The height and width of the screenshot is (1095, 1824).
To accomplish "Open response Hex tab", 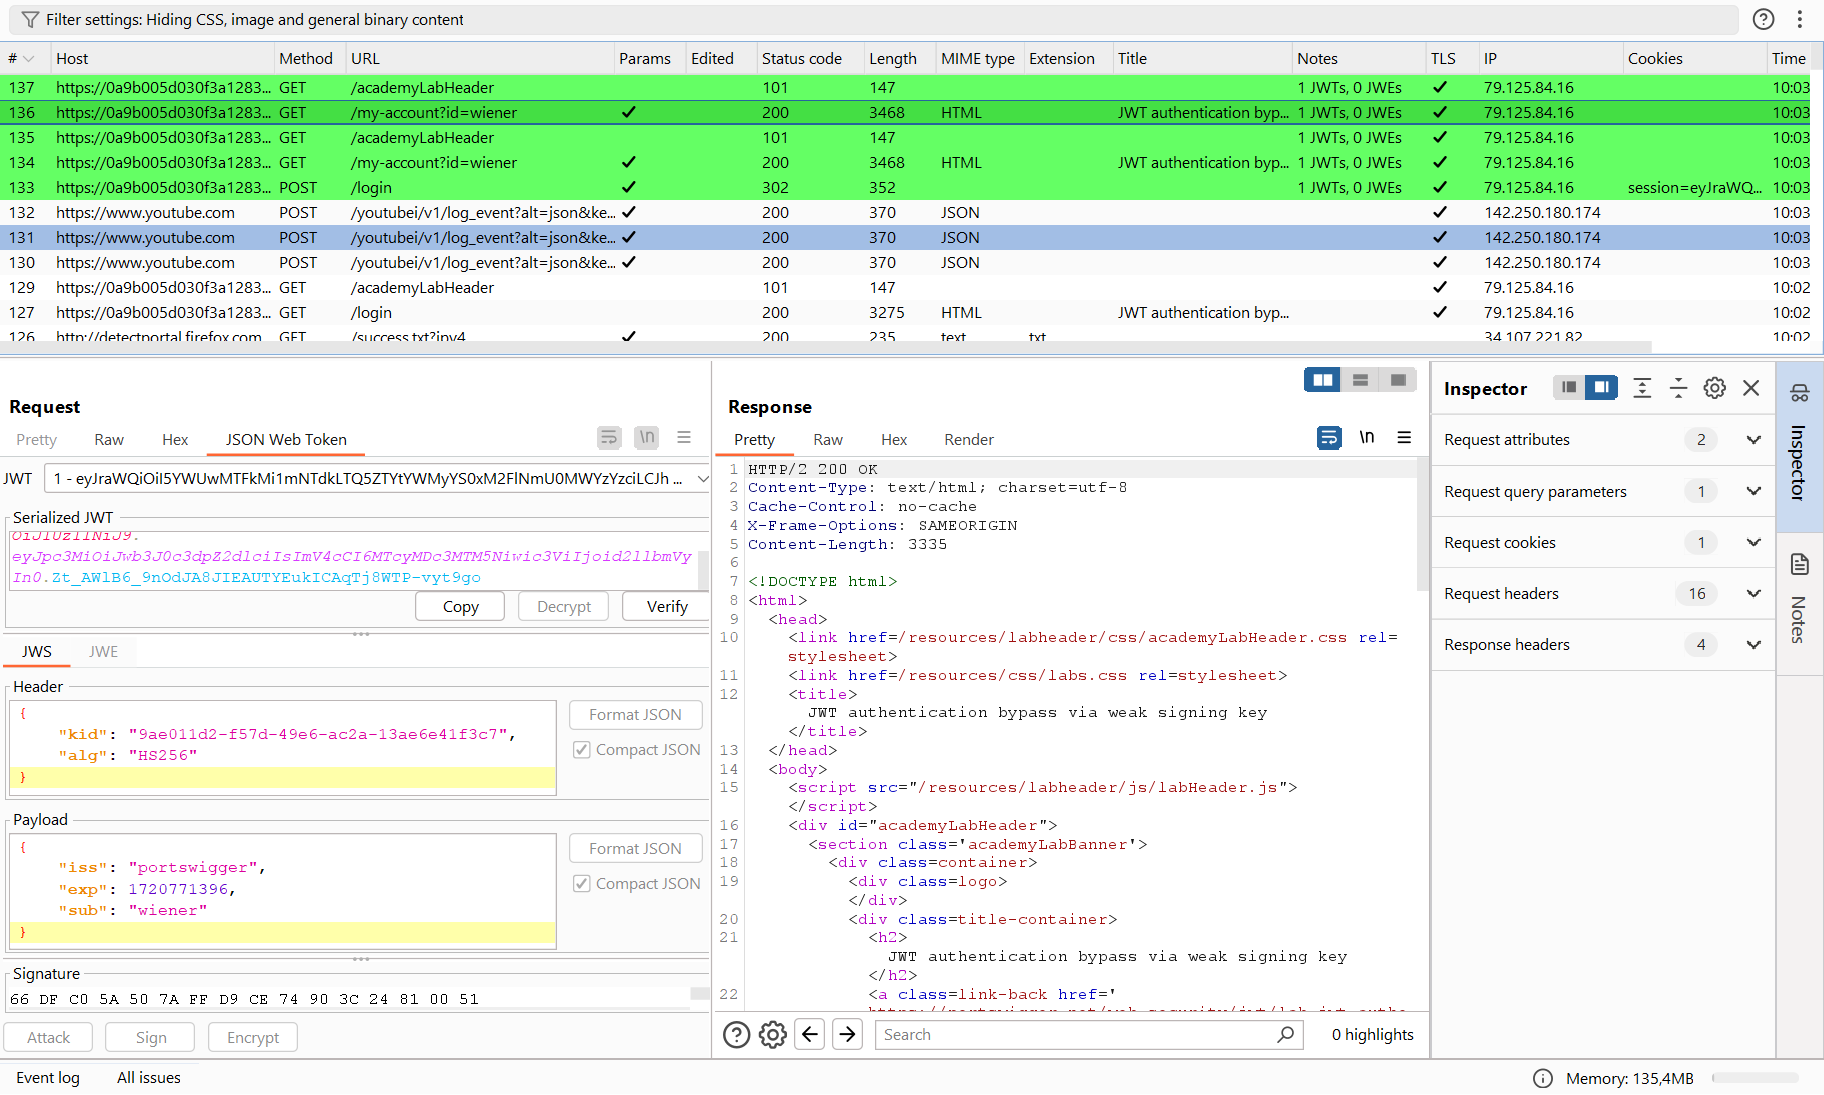I will [x=894, y=440].
